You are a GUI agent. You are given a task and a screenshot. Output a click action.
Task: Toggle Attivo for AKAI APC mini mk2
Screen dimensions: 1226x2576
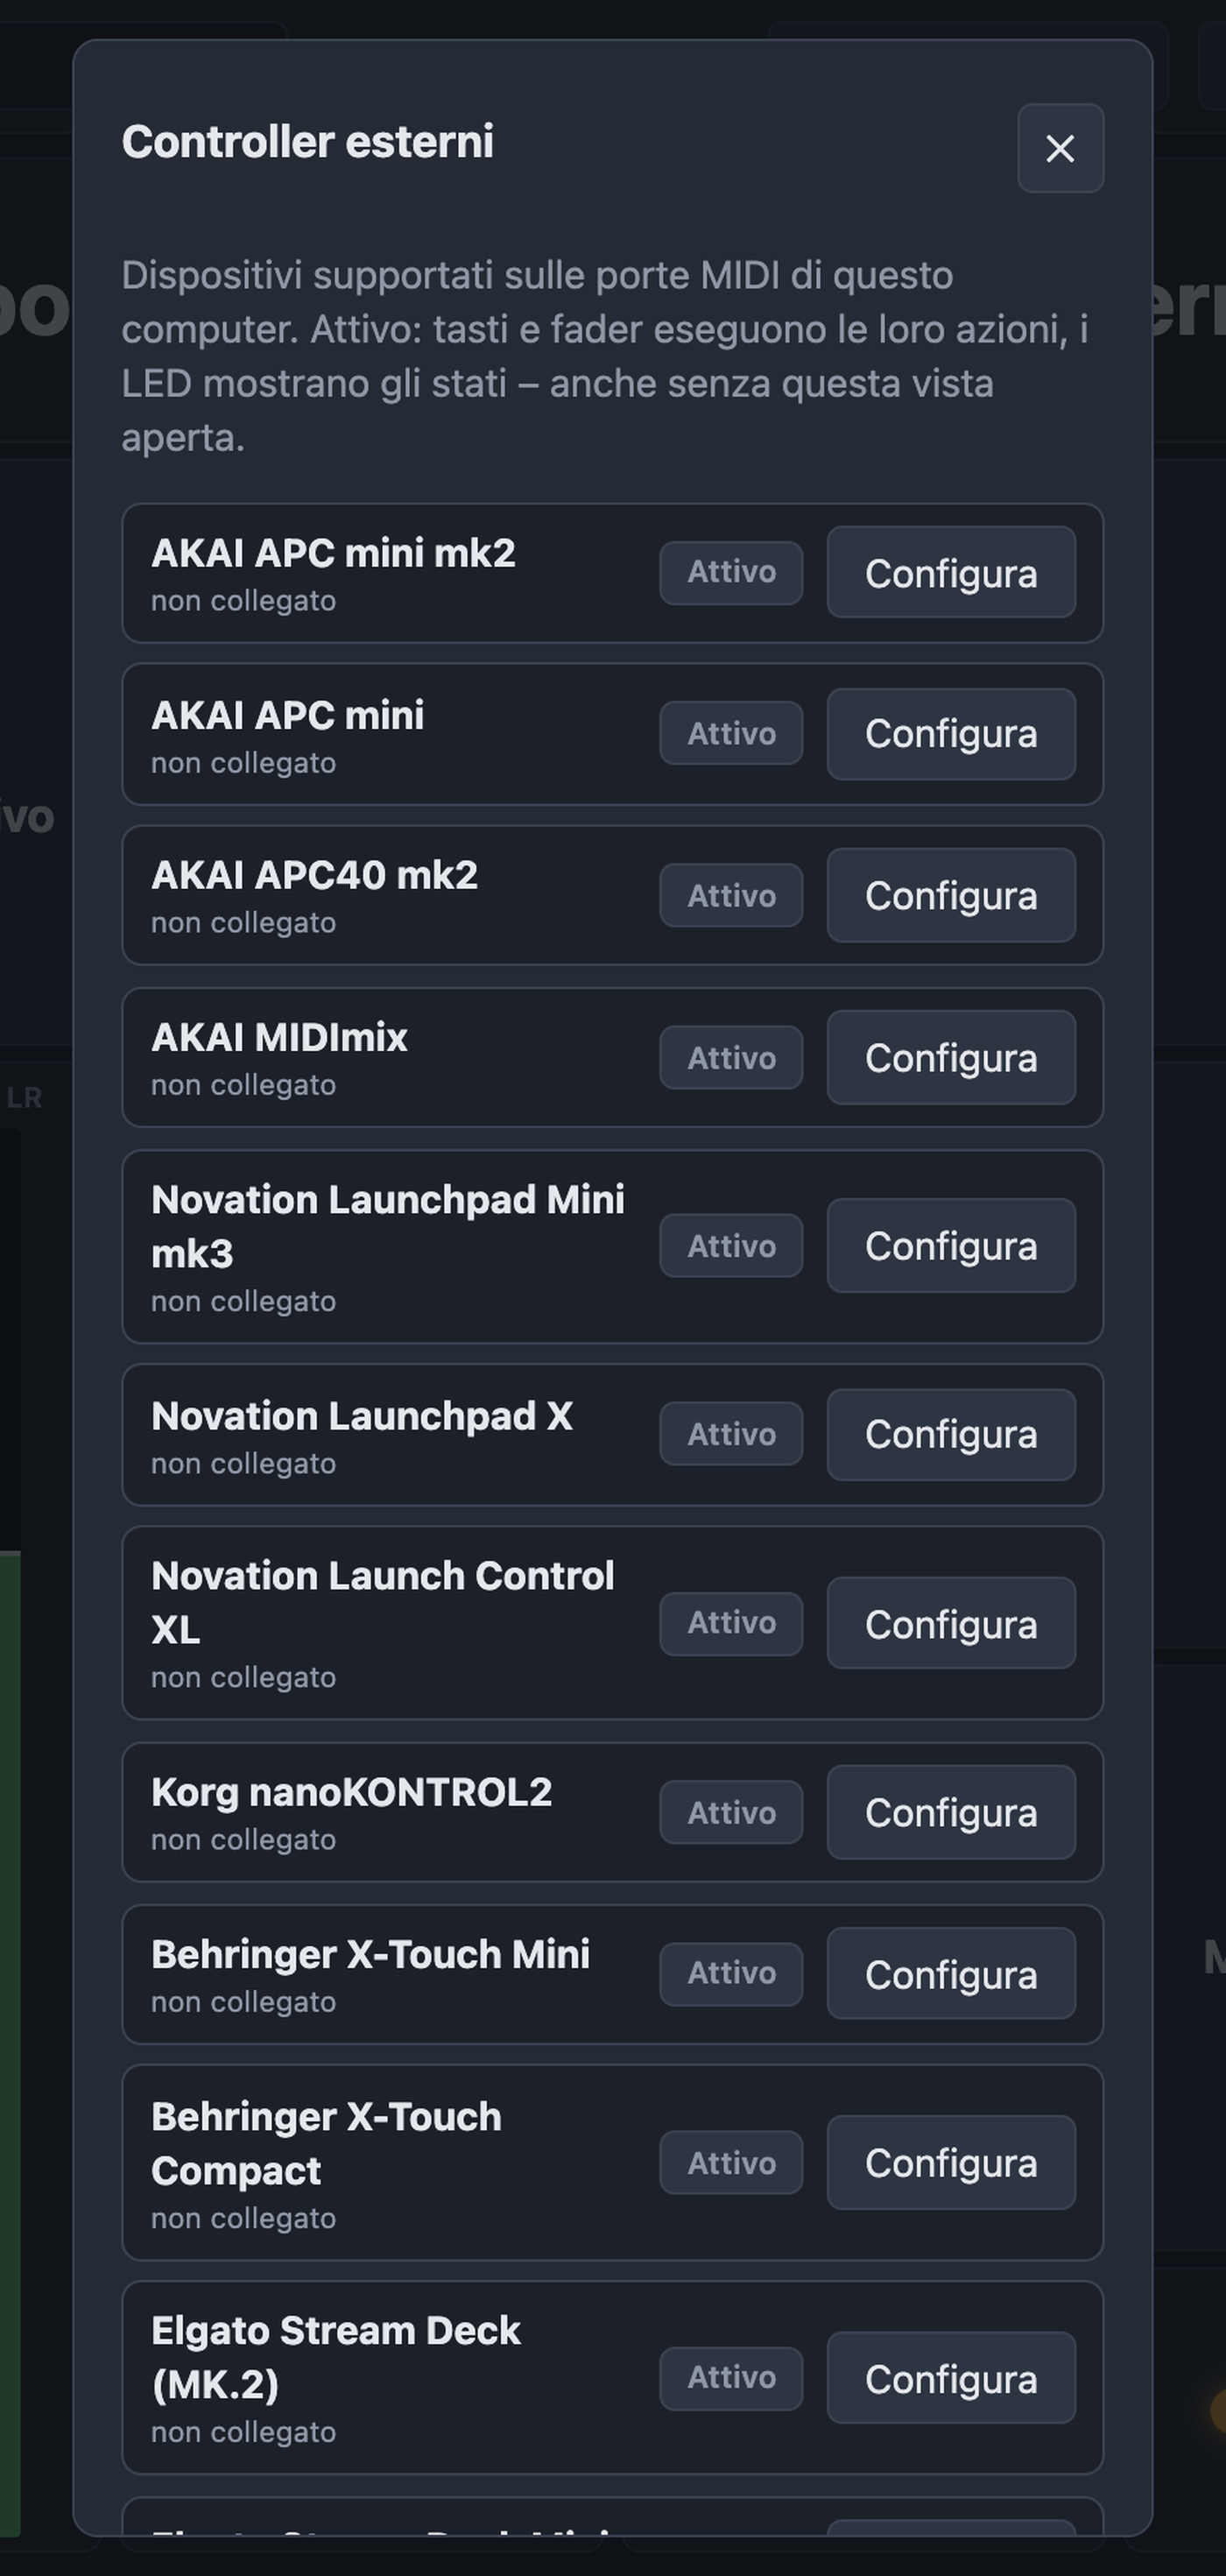(x=731, y=573)
